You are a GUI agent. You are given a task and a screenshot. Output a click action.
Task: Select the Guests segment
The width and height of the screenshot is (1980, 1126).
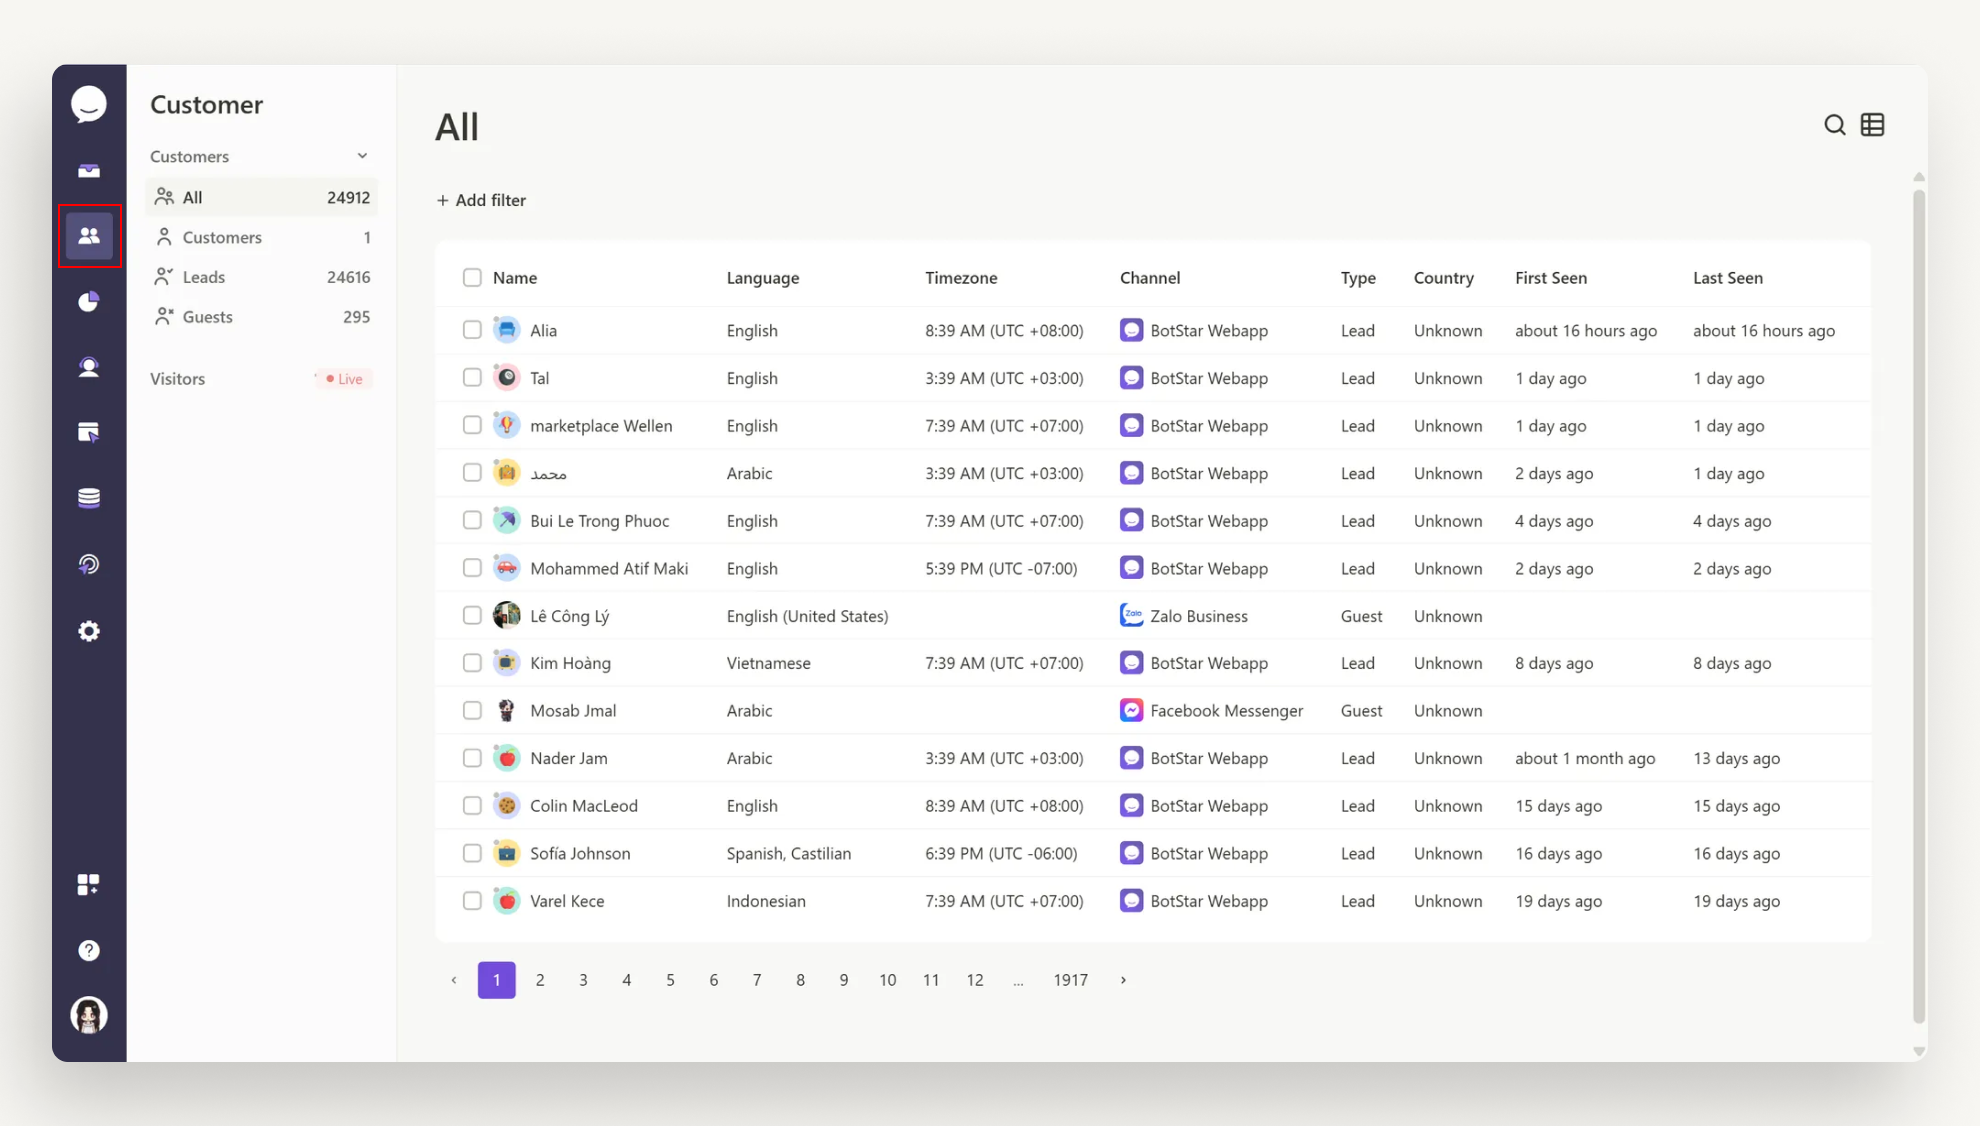pyautogui.click(x=208, y=317)
